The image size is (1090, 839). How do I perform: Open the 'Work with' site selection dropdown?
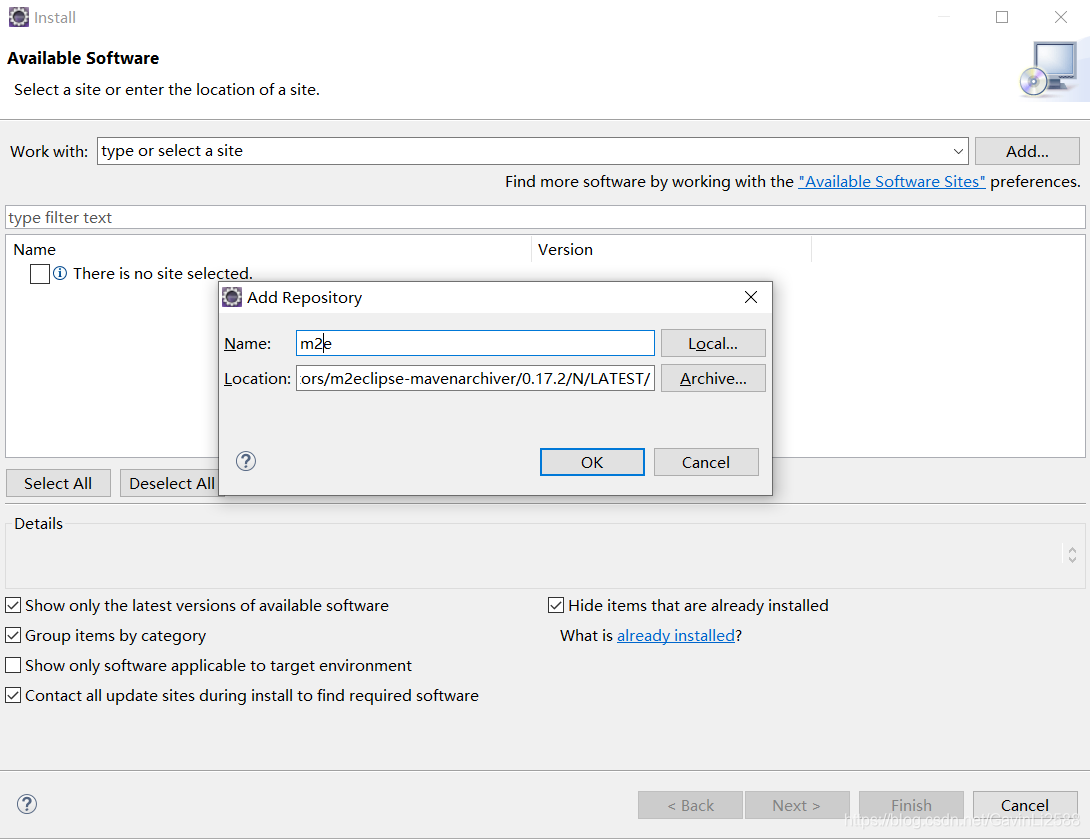(958, 151)
